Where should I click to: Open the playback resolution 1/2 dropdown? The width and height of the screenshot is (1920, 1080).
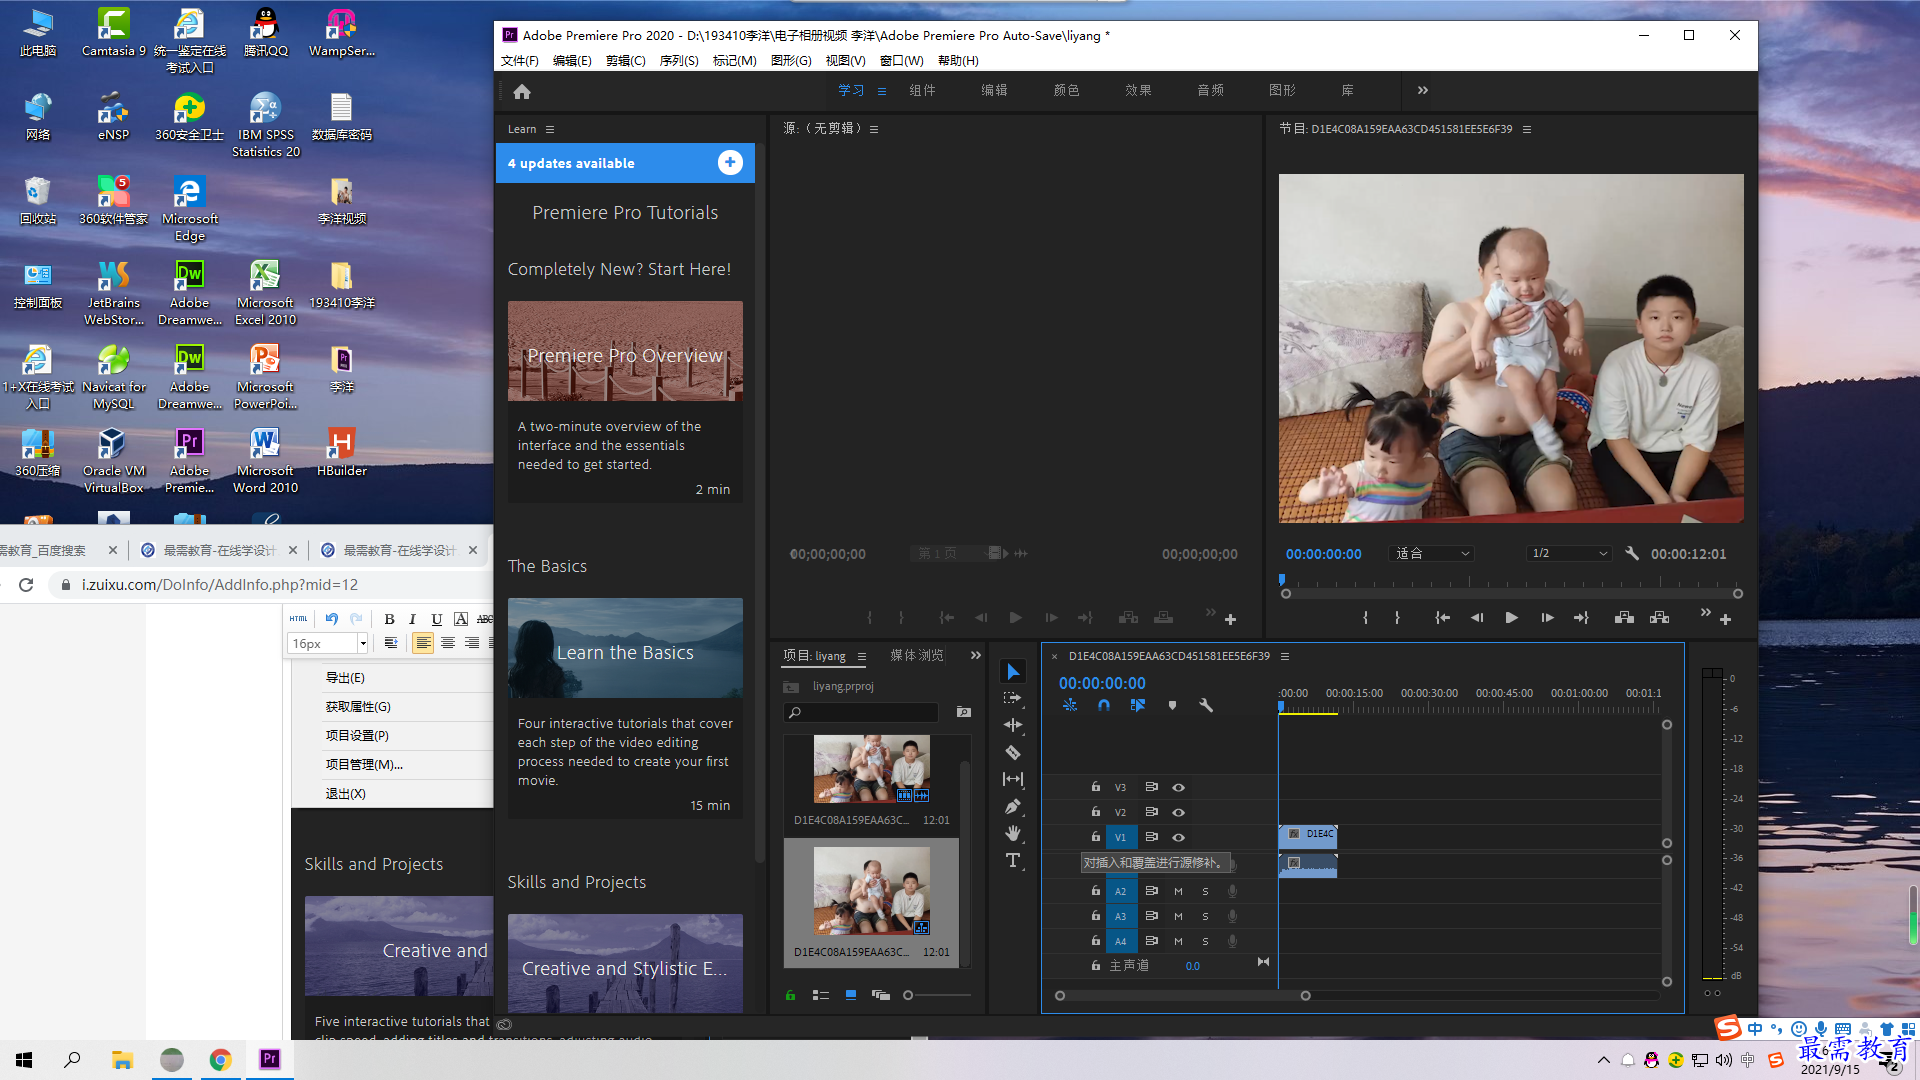1570,553
